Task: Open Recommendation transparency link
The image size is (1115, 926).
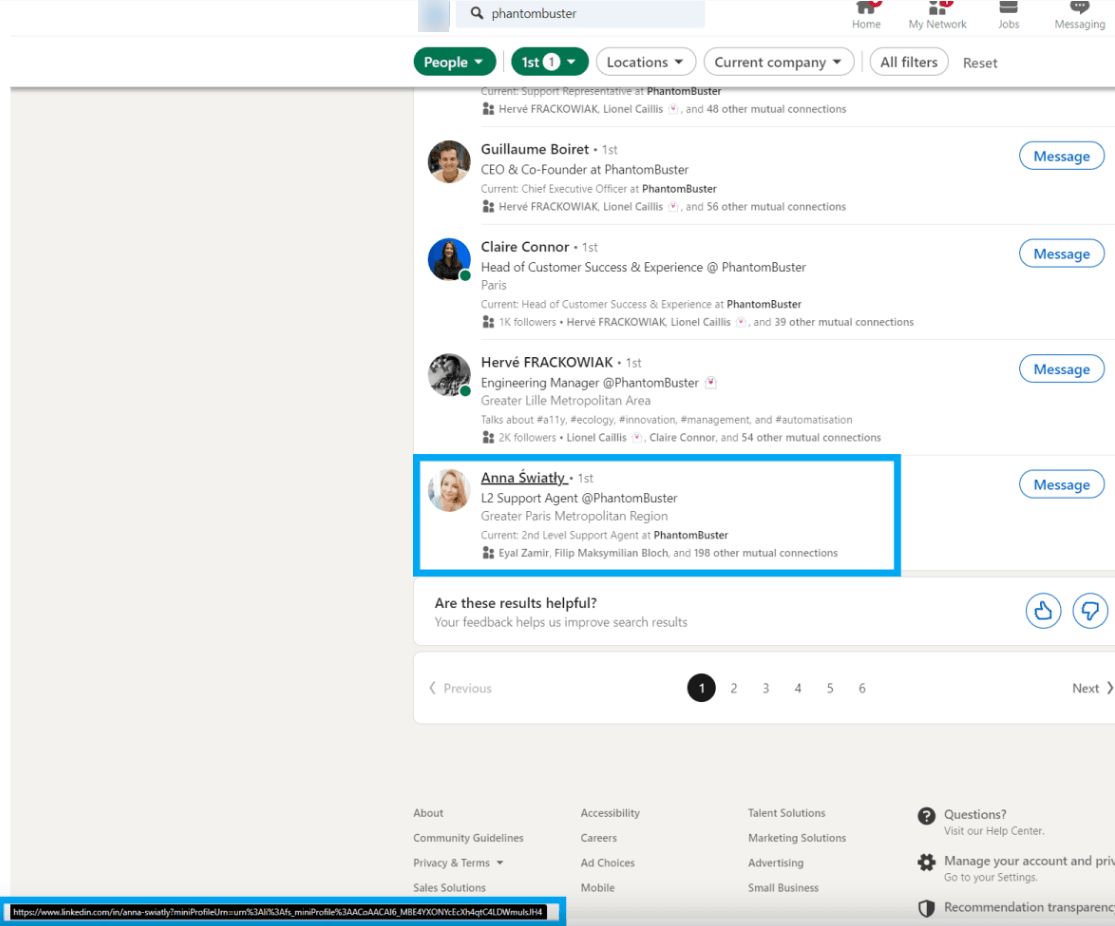Action: [x=1029, y=908]
